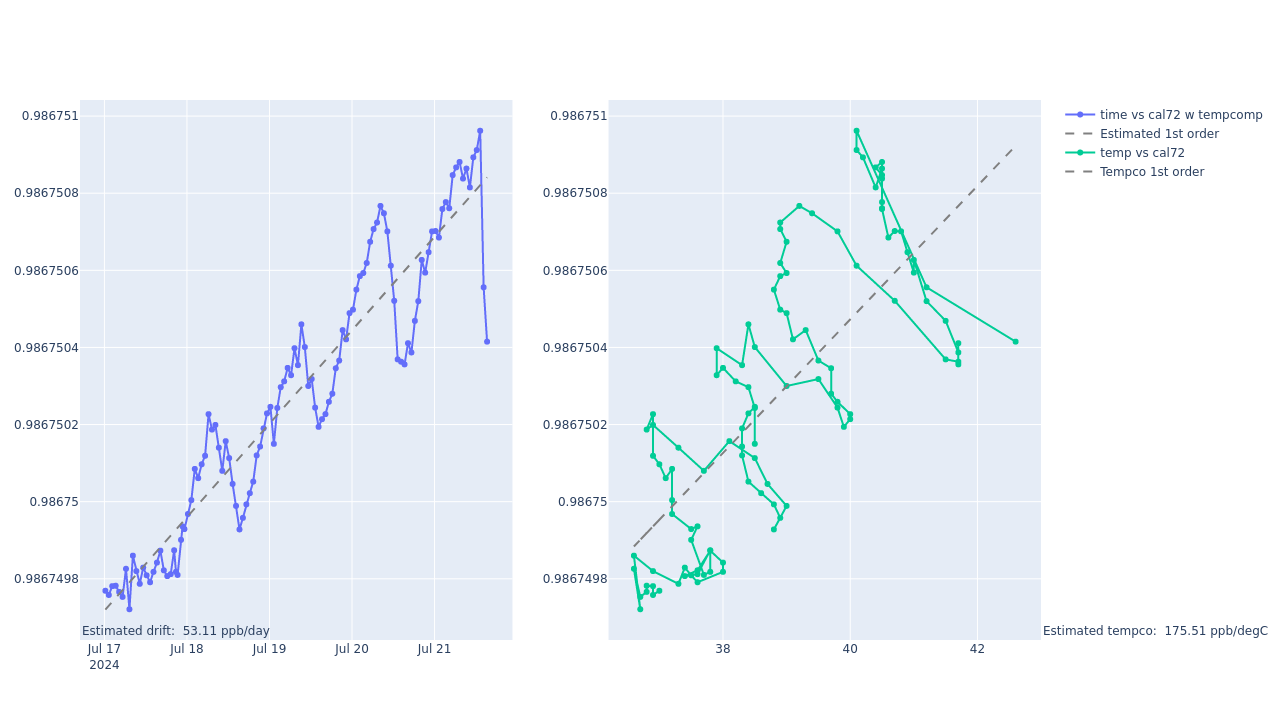Image resolution: width=1280 pixels, height=720 pixels.
Task: Toggle the 'temp vs cal72' legend entry
Action: tap(1142, 153)
